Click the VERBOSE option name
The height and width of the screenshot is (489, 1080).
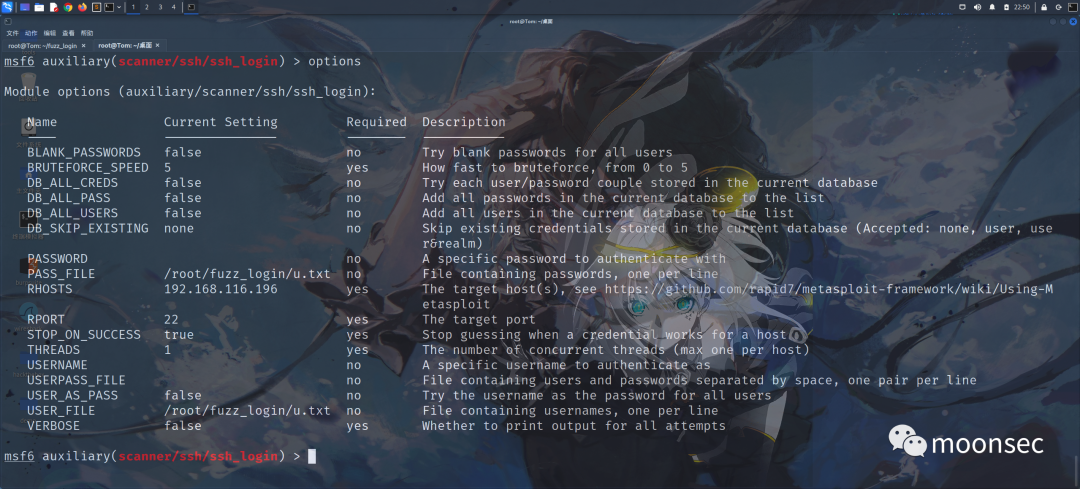(54, 426)
